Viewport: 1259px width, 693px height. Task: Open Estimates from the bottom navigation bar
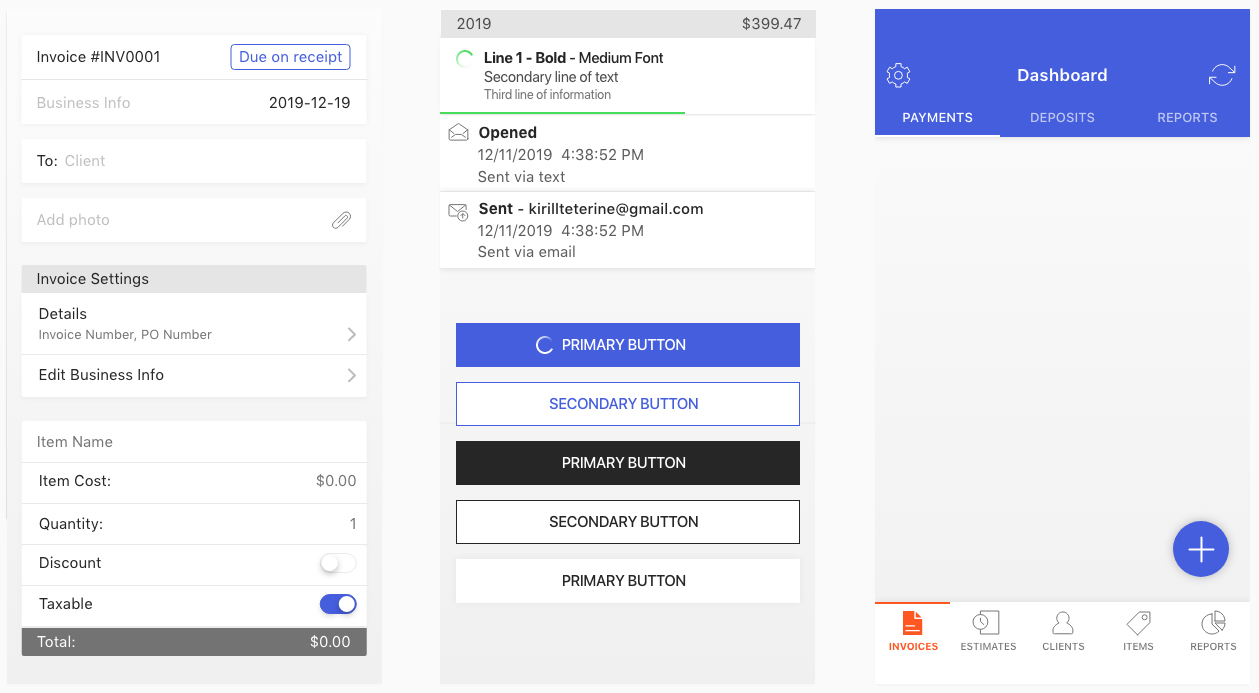pos(987,630)
